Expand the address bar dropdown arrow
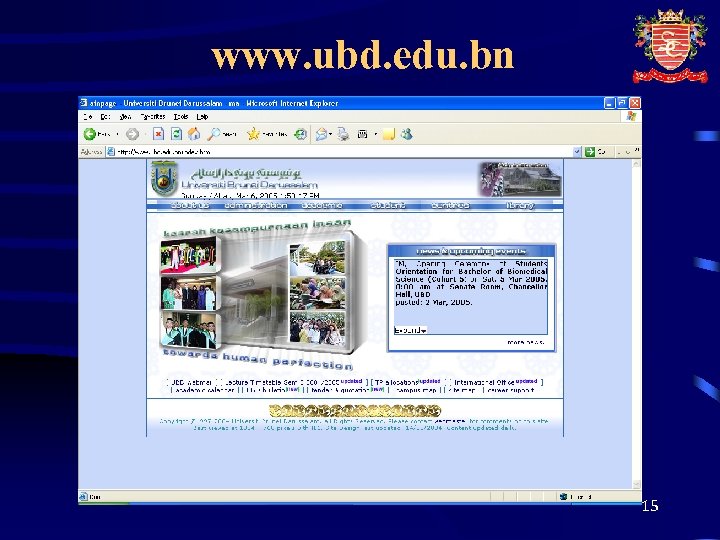 coord(577,151)
